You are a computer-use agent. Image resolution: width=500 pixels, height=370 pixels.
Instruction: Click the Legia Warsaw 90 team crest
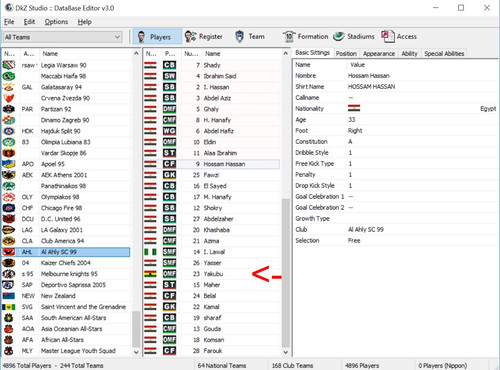pos(9,65)
